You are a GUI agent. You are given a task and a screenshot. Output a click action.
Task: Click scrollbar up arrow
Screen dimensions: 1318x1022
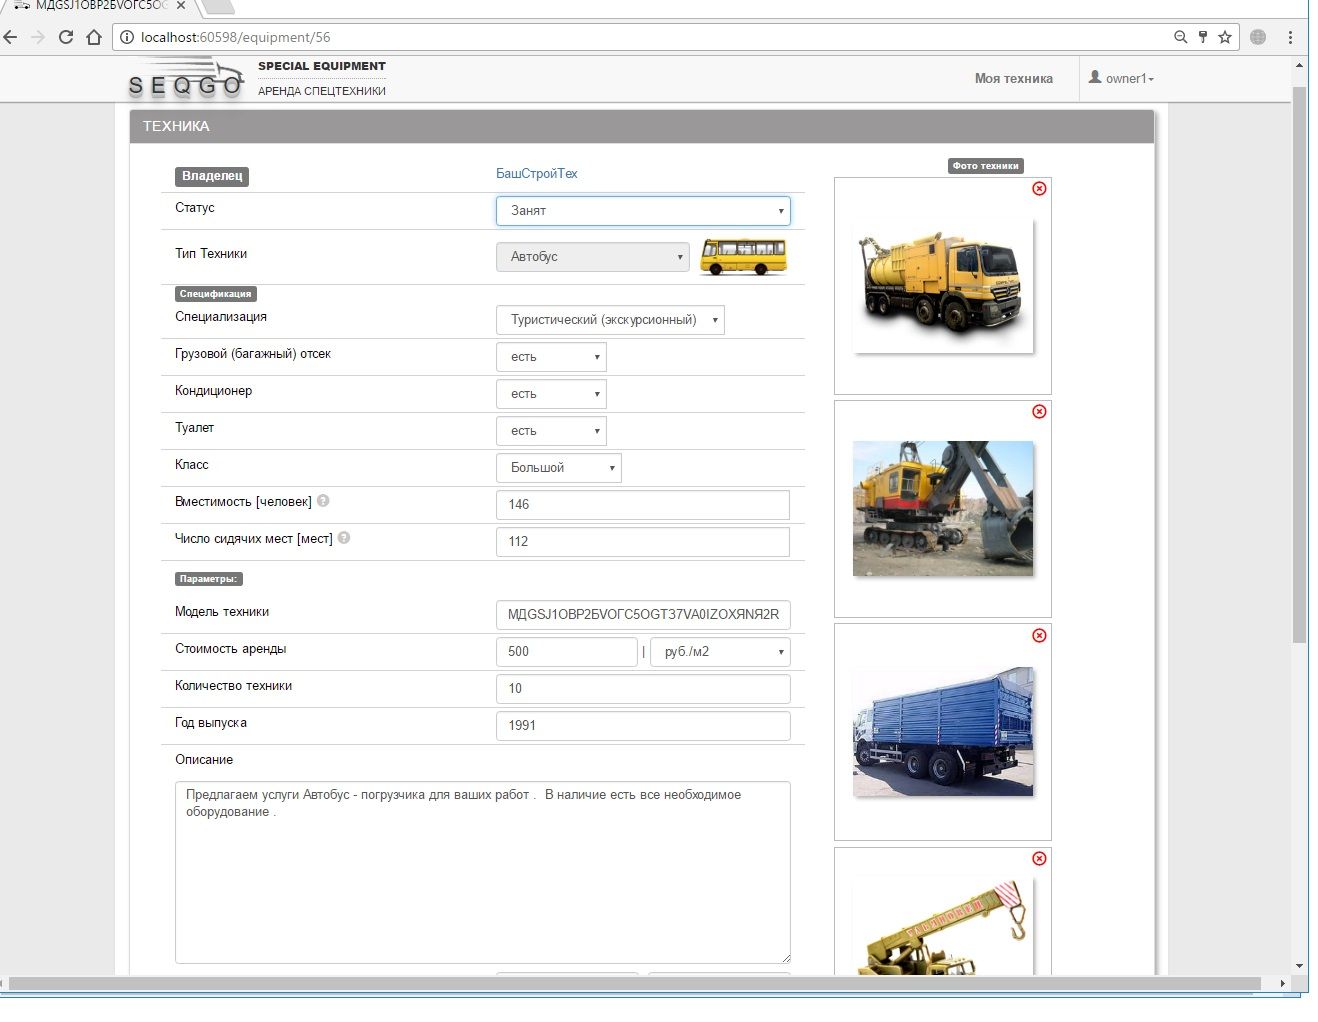[x=1300, y=65]
